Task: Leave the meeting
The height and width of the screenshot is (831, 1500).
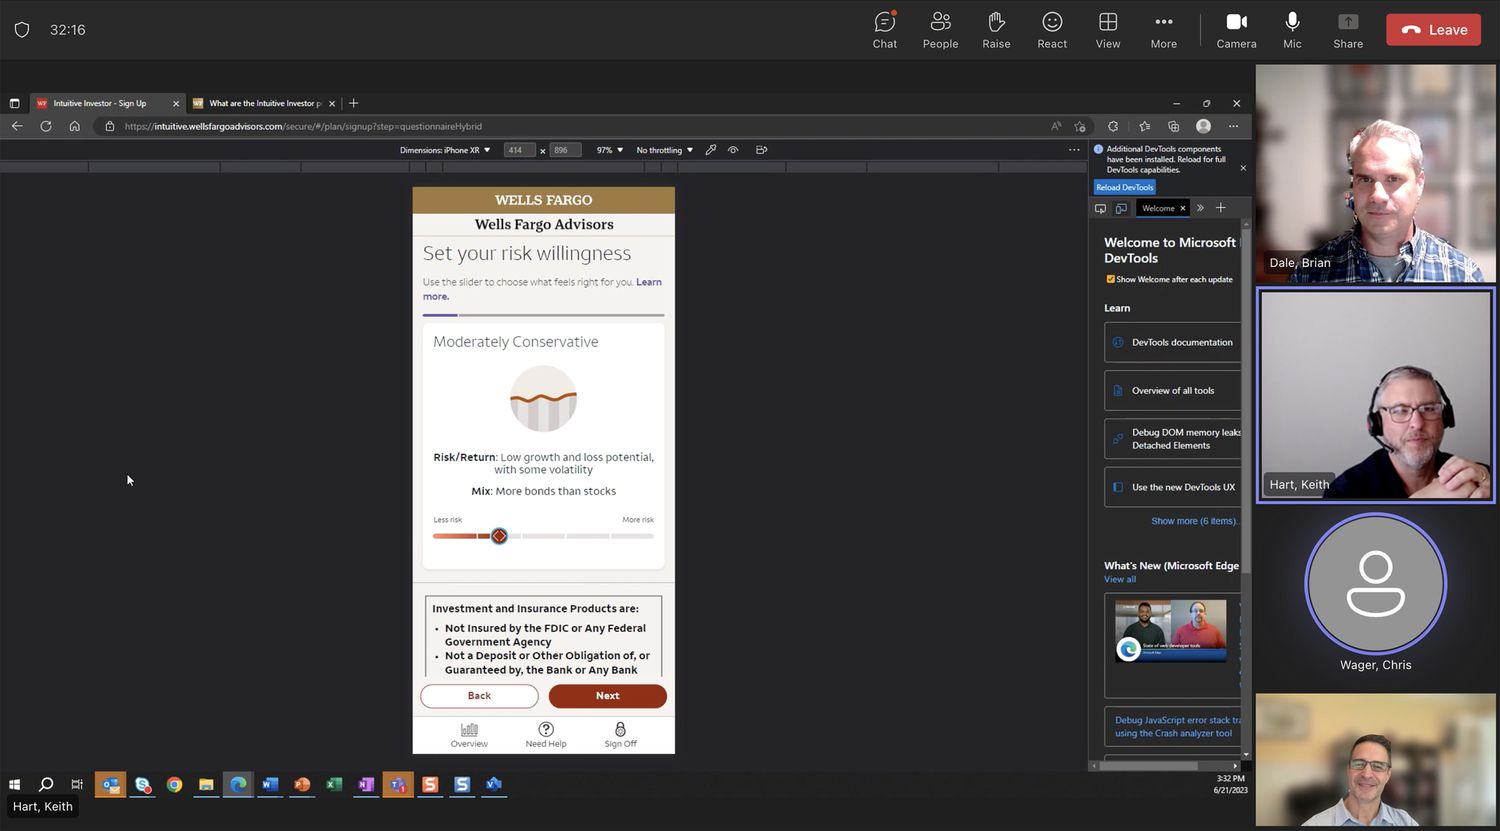Action: (x=1433, y=30)
